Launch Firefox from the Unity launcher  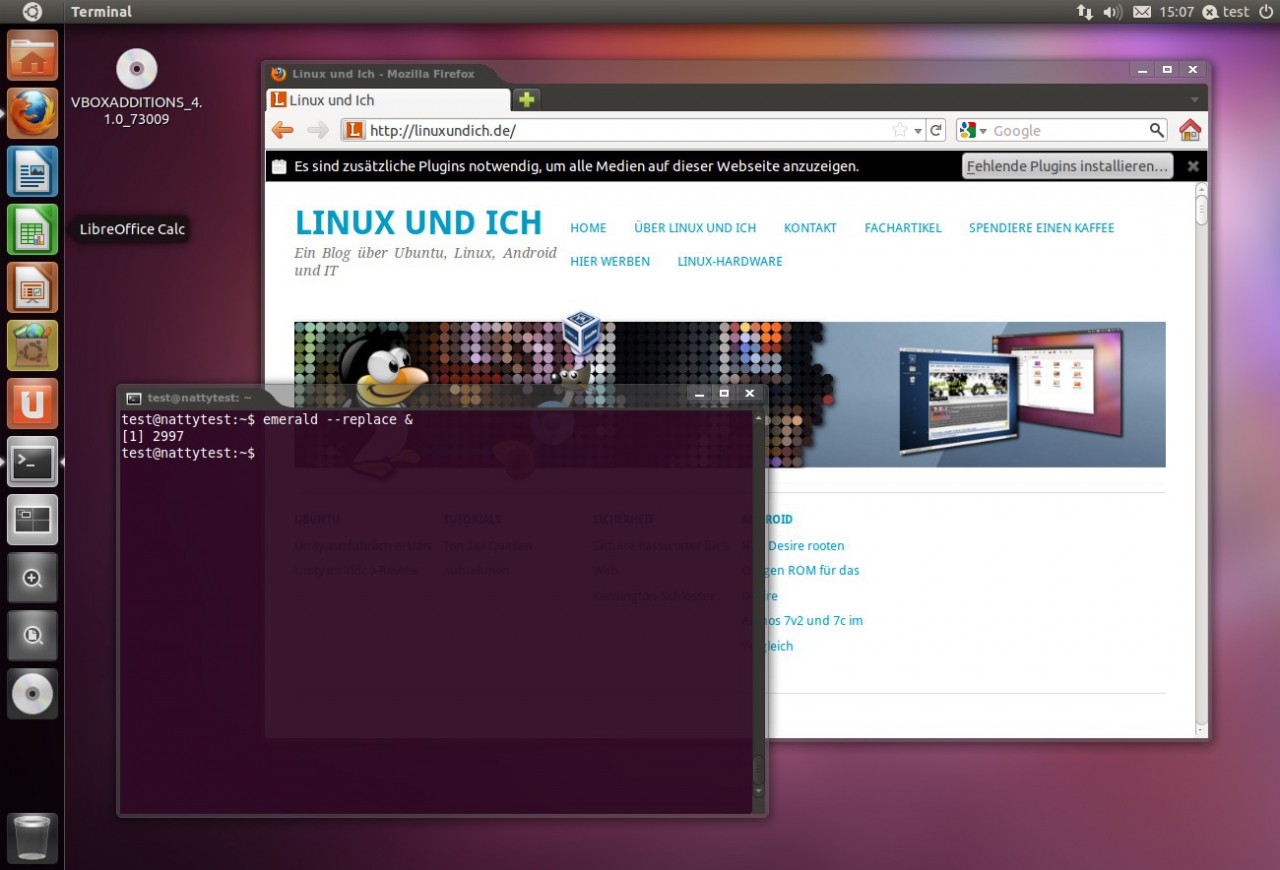[33, 113]
